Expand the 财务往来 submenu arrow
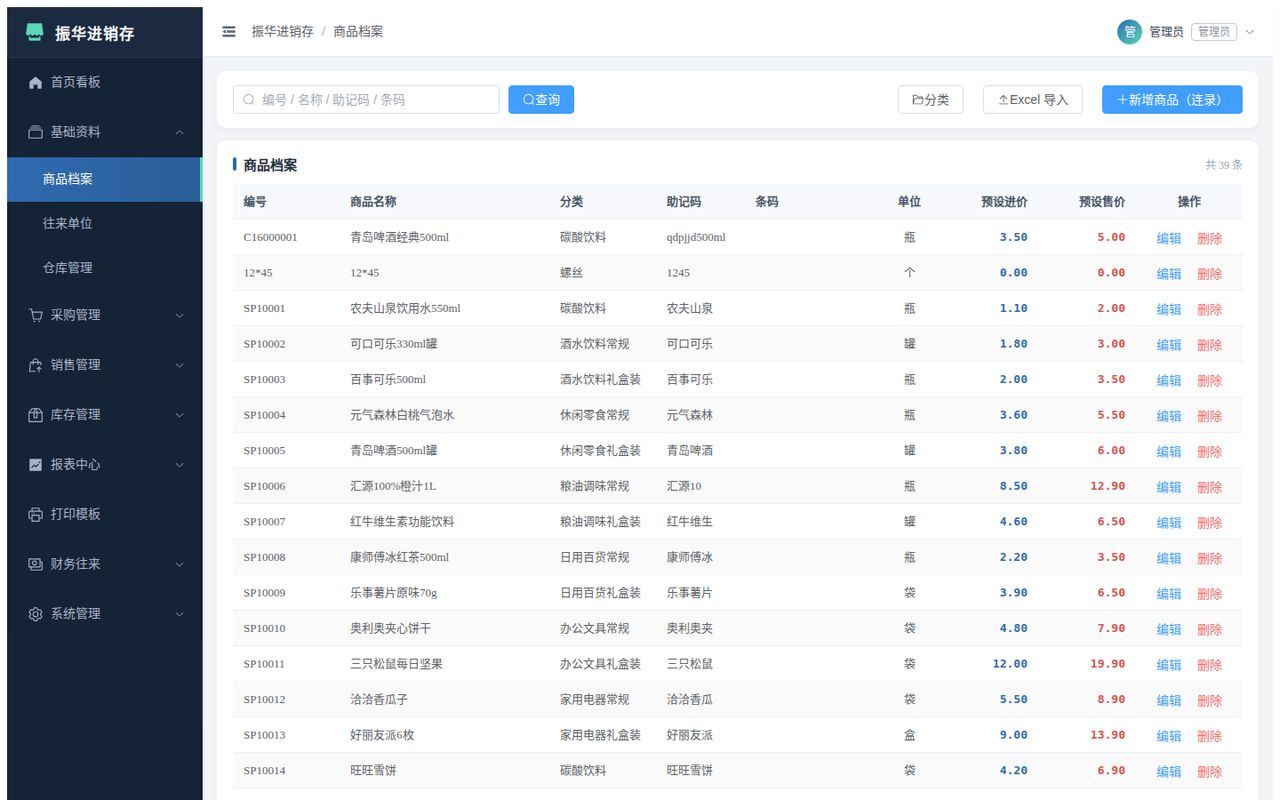This screenshot has height=800, width=1280. click(x=179, y=564)
